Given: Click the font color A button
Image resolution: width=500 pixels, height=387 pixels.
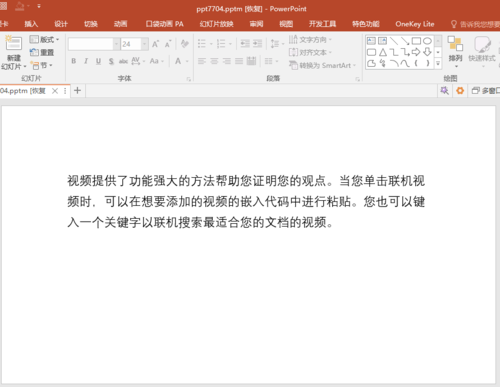Looking at the screenshot, I should point(178,61).
